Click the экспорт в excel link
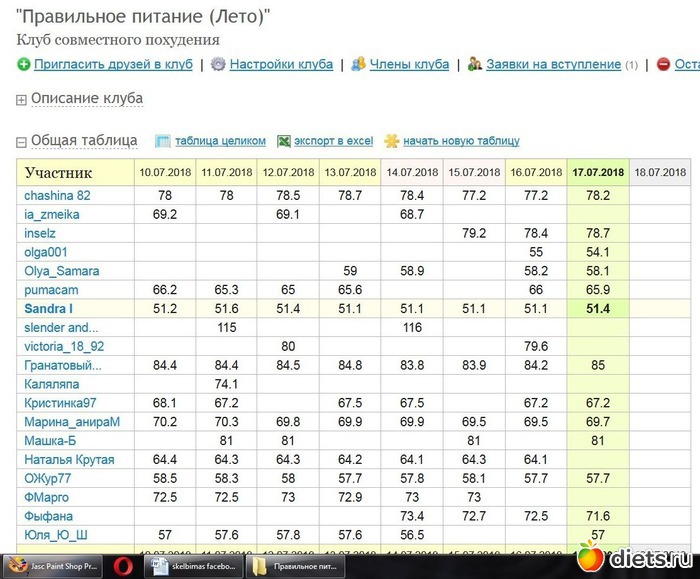 tap(333, 141)
